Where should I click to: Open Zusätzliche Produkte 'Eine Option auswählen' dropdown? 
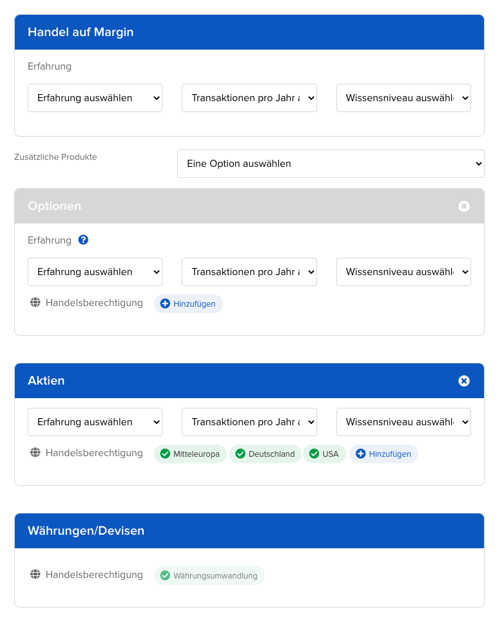click(x=331, y=163)
